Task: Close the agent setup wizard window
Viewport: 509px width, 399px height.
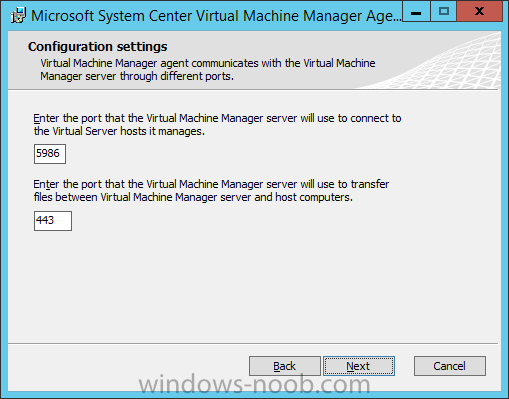Action: tap(479, 12)
